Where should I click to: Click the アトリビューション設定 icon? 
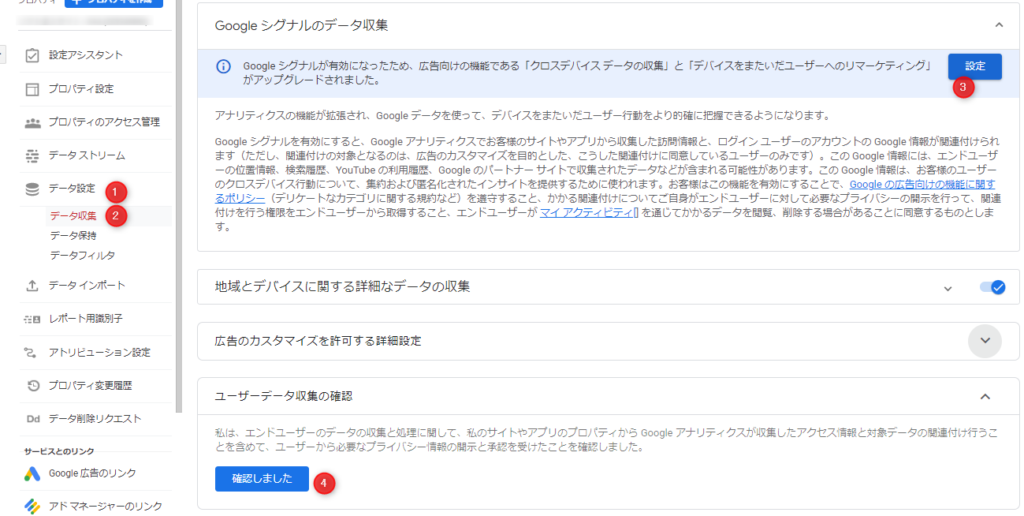coord(31,353)
